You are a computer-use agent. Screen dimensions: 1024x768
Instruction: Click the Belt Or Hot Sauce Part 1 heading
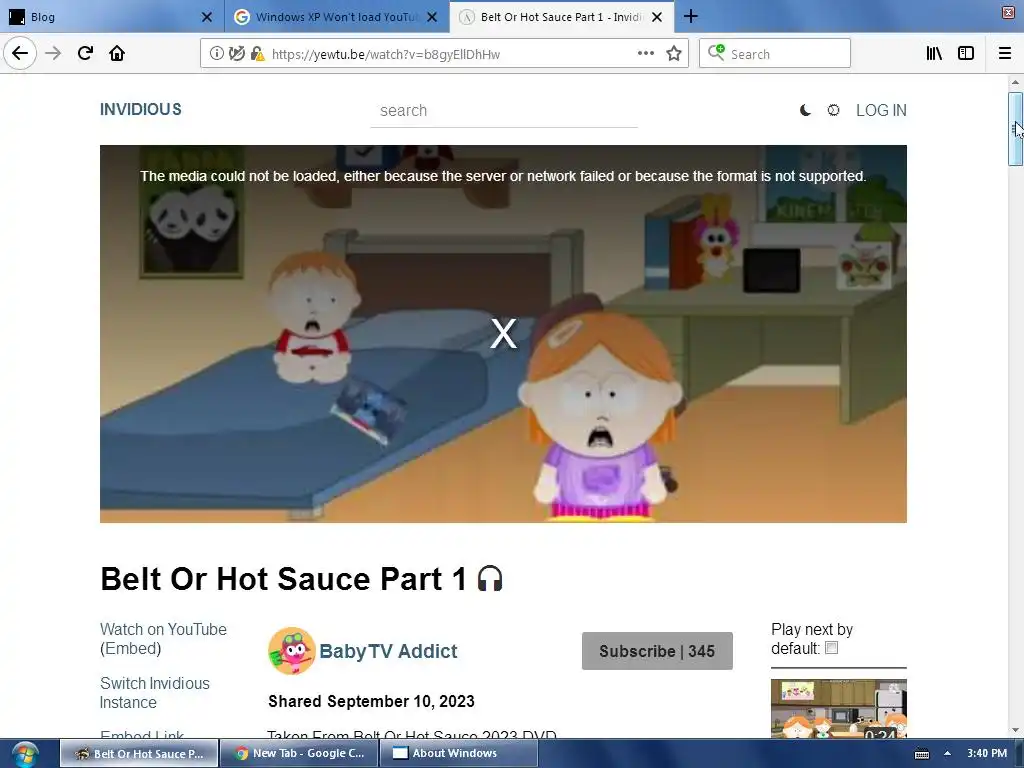point(283,579)
